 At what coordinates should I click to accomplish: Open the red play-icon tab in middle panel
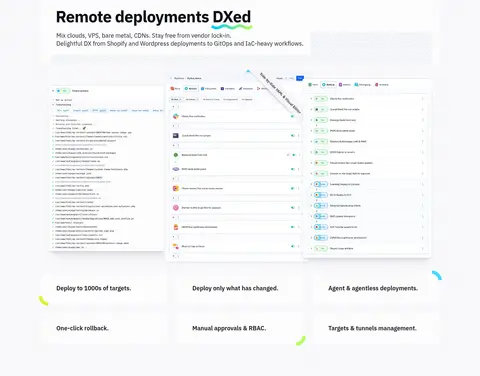(262, 89)
